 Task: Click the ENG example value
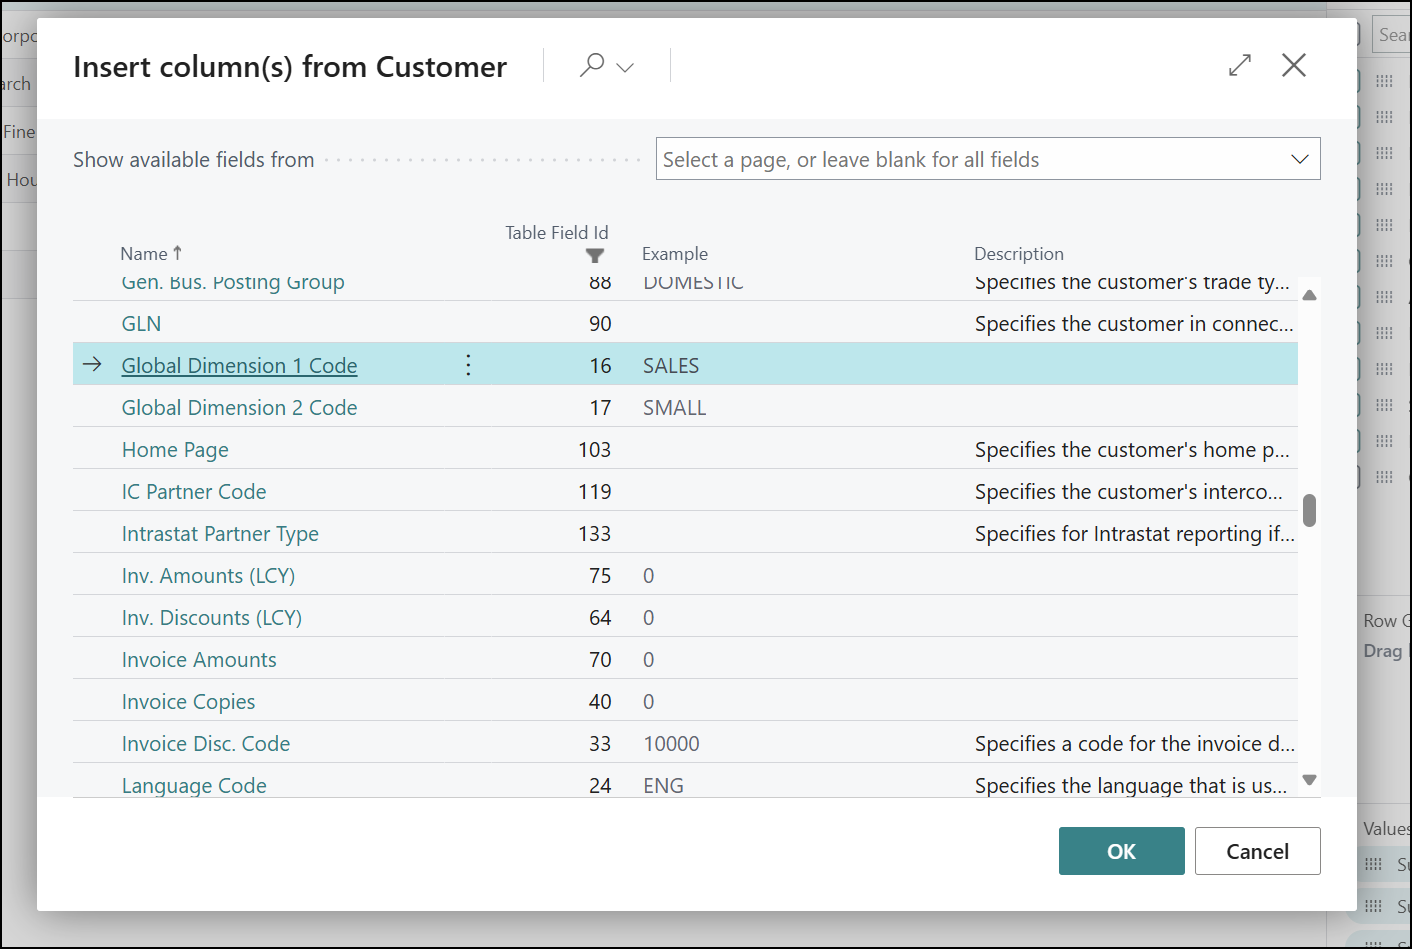coord(663,786)
